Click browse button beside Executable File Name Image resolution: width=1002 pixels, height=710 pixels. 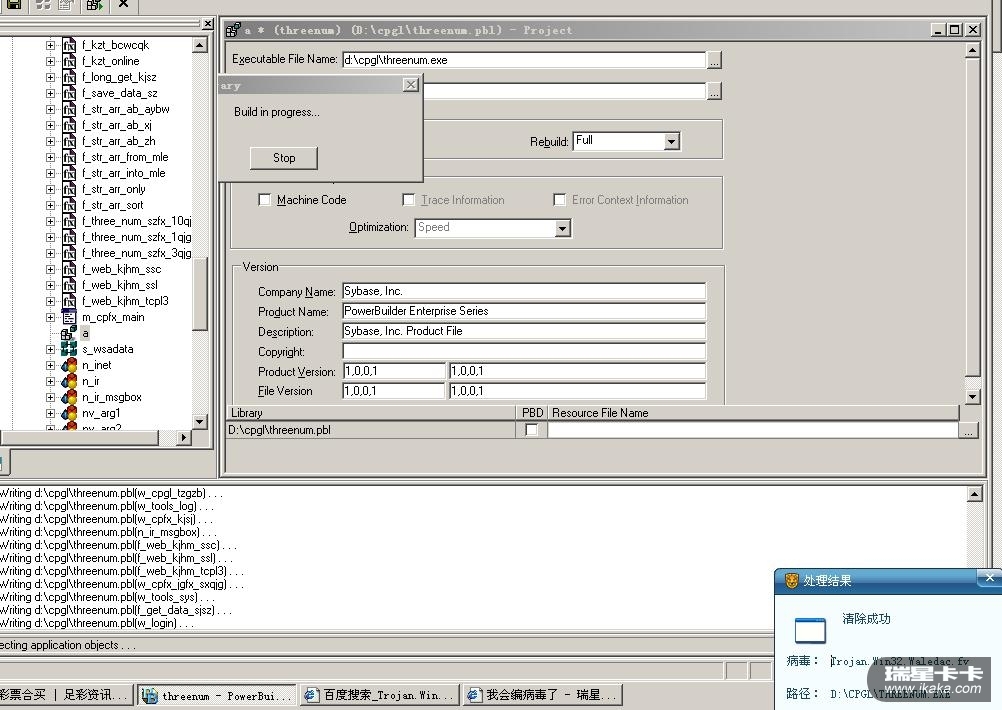(714, 60)
